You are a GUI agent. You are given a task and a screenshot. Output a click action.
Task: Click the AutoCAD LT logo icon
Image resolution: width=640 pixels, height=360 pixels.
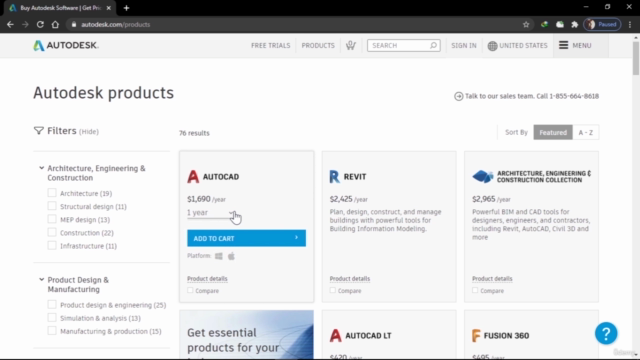pyautogui.click(x=336, y=336)
